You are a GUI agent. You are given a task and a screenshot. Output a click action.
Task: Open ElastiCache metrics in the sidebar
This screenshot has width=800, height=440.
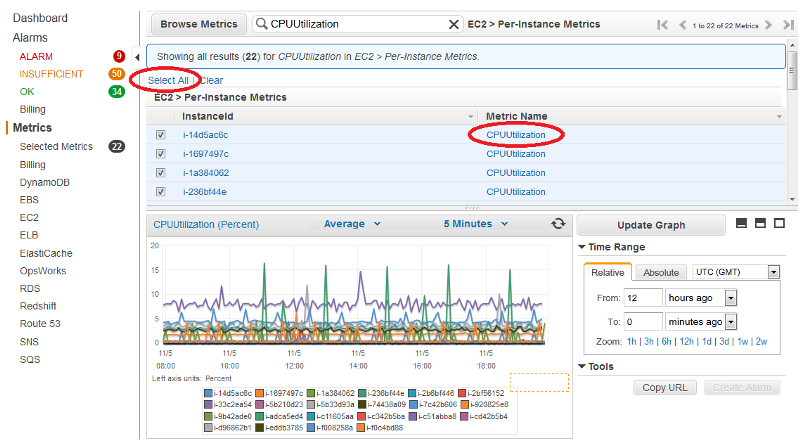coord(46,253)
